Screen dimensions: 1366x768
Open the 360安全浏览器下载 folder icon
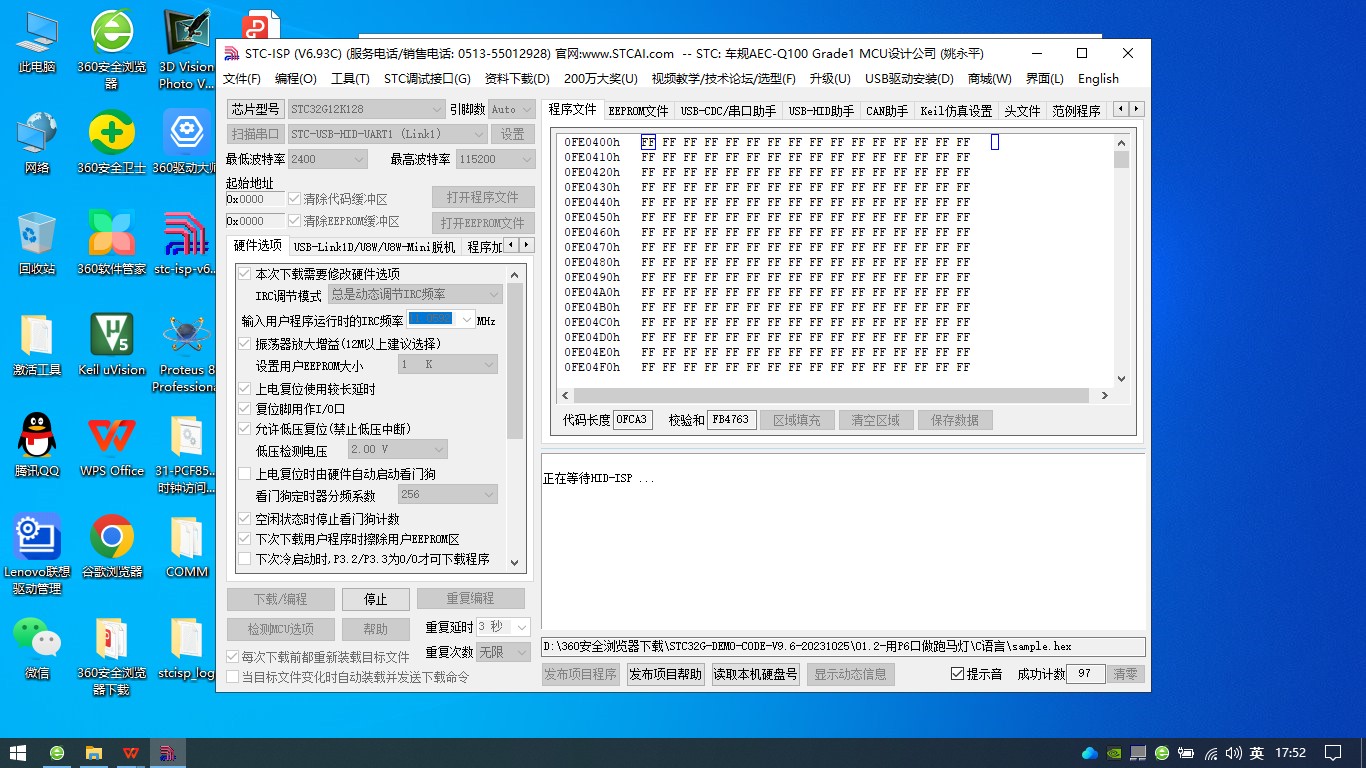112,655
